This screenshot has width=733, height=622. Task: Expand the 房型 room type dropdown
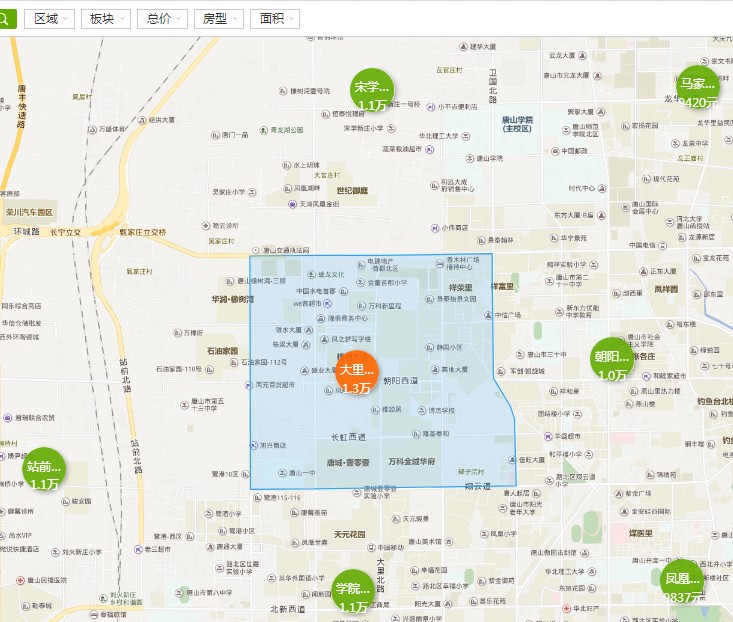tap(221, 19)
